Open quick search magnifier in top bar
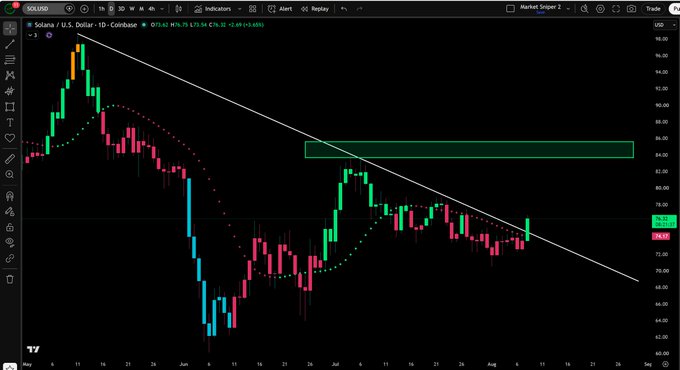680x370 pixels. pos(585,9)
